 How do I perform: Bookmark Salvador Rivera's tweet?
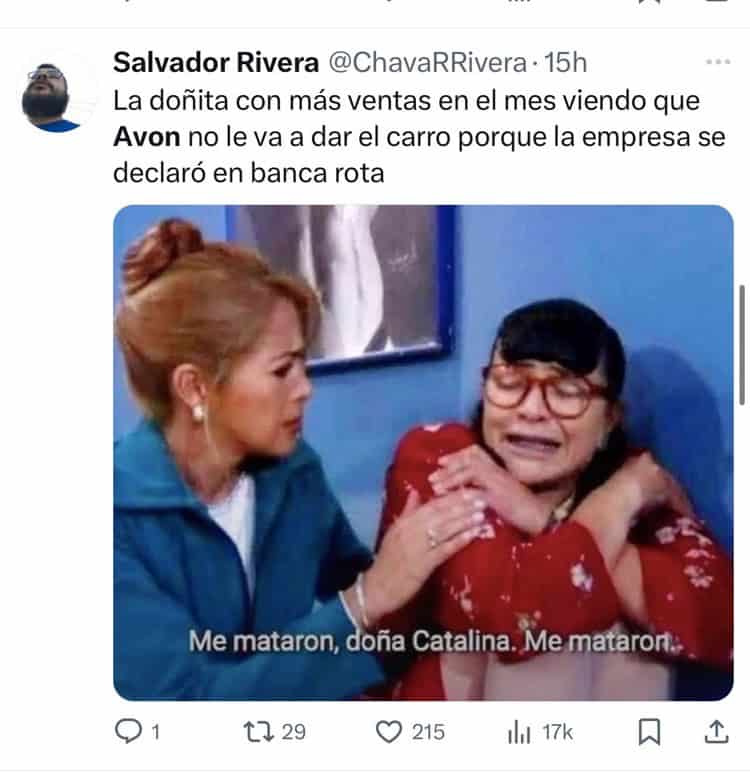(649, 731)
